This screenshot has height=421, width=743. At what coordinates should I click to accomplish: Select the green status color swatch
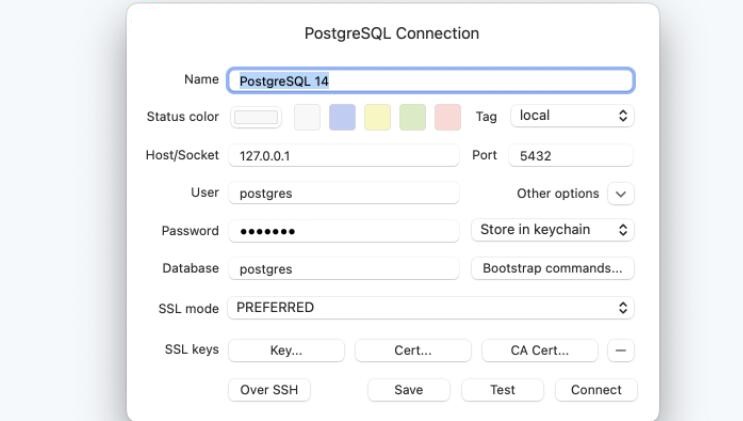click(x=413, y=117)
